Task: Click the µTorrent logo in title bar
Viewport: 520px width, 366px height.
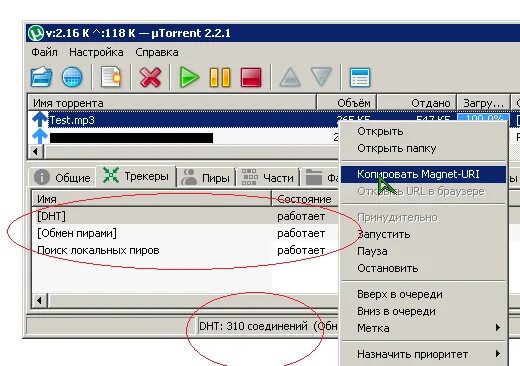Action: (x=36, y=33)
